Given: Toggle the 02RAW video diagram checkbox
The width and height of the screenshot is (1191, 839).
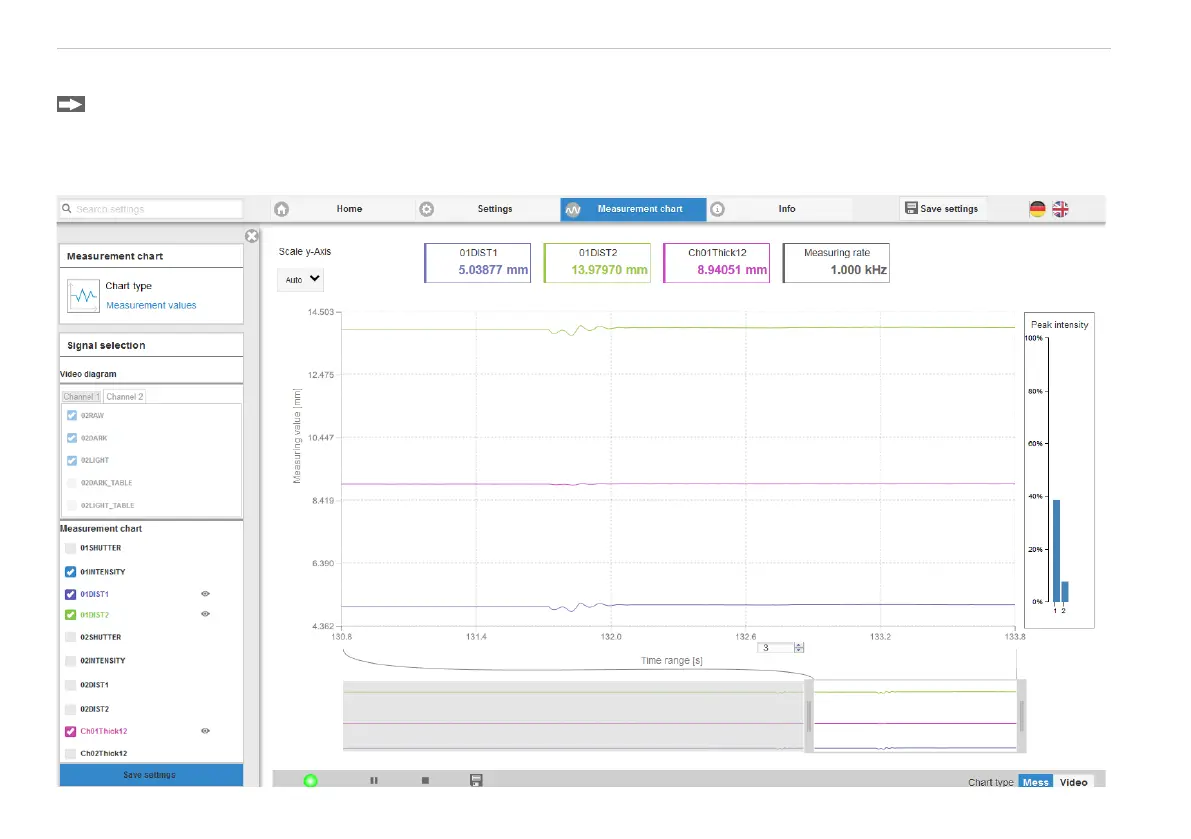Looking at the screenshot, I should (72, 415).
